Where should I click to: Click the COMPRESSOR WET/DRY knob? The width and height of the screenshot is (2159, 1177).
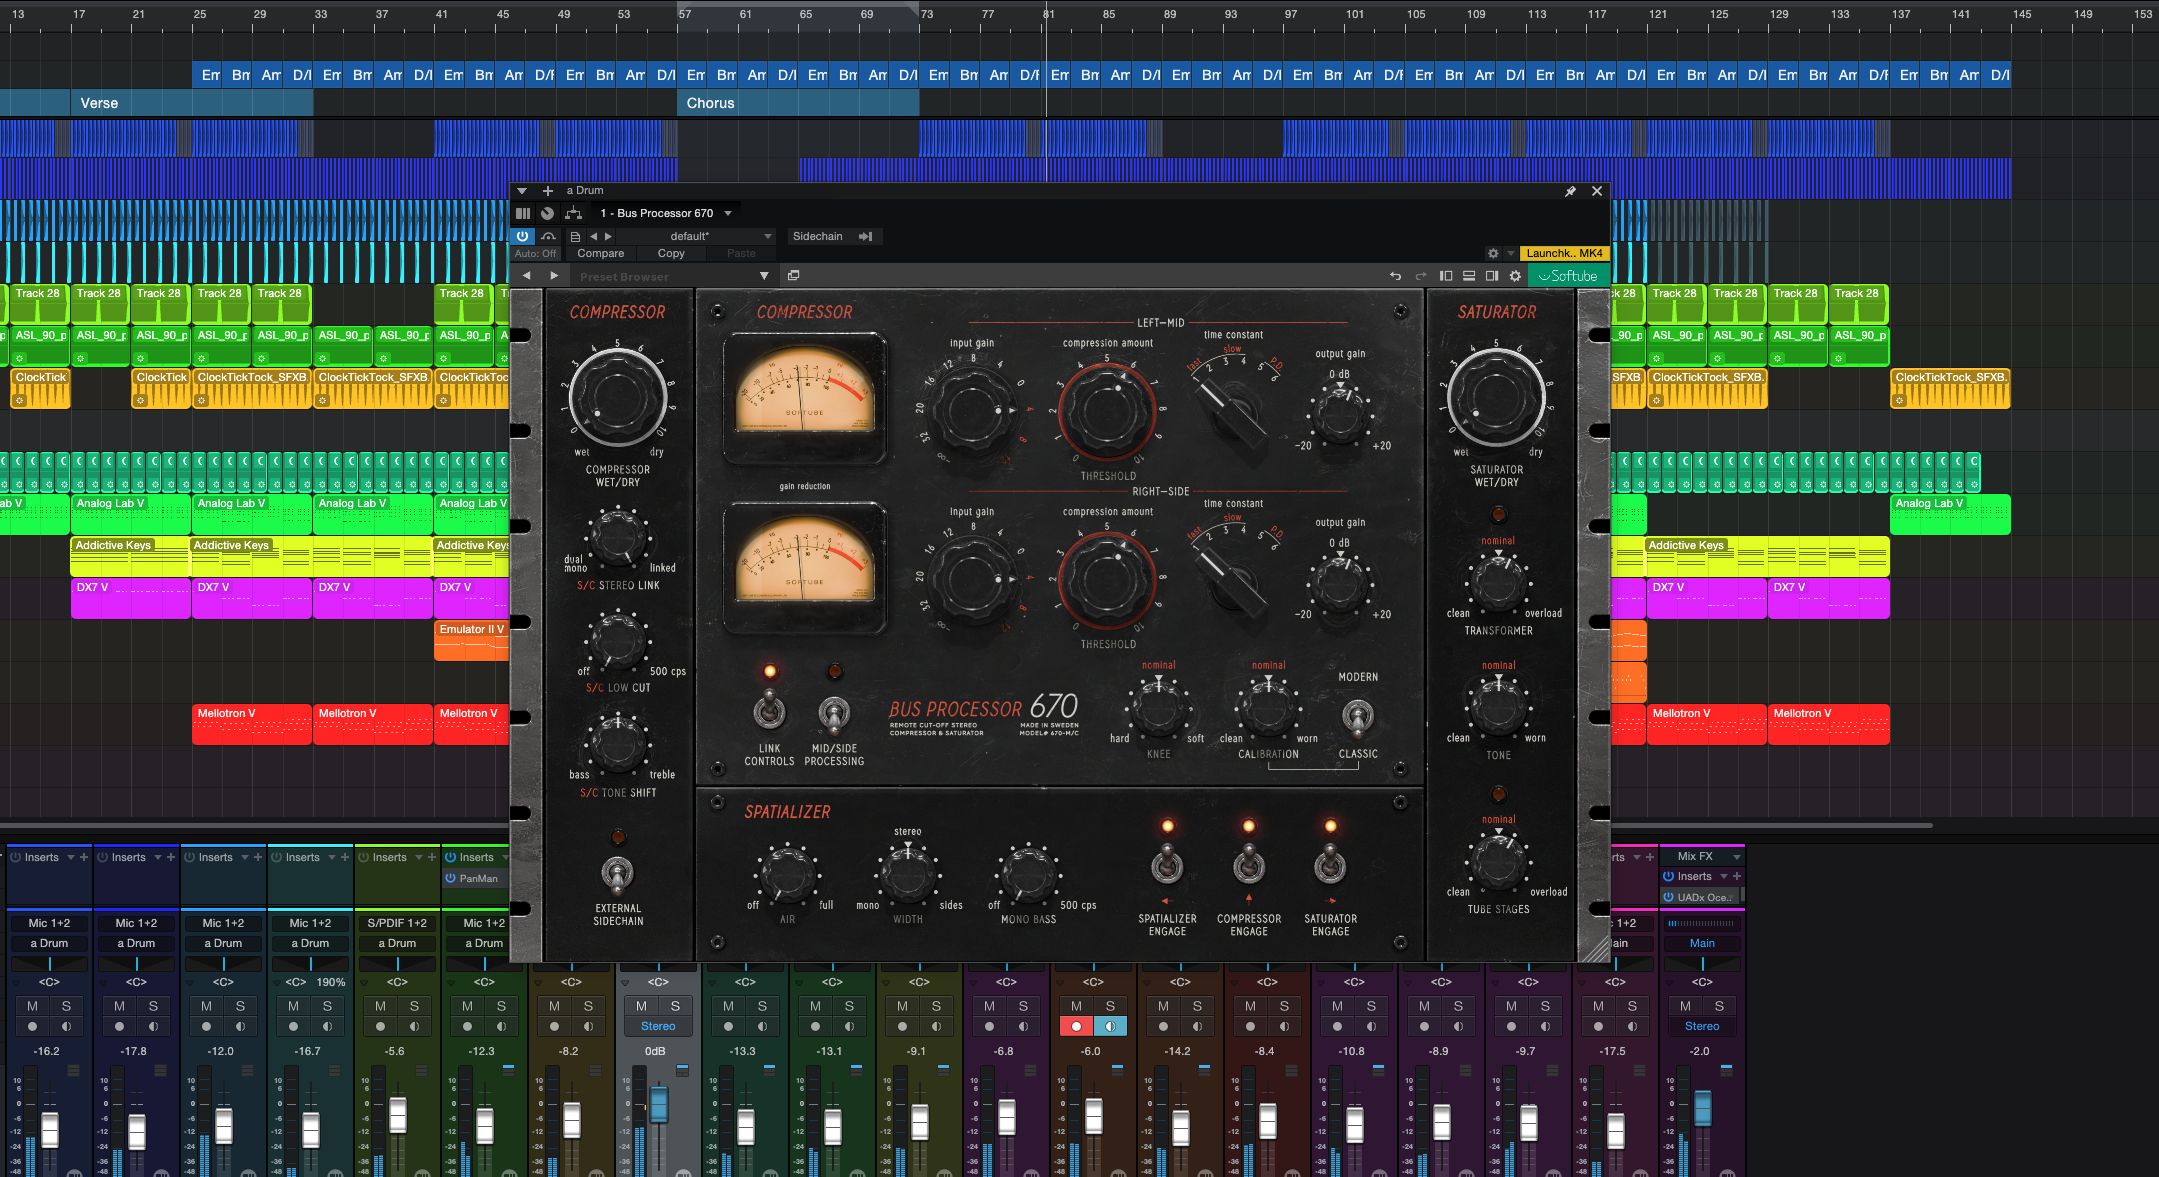(x=617, y=396)
